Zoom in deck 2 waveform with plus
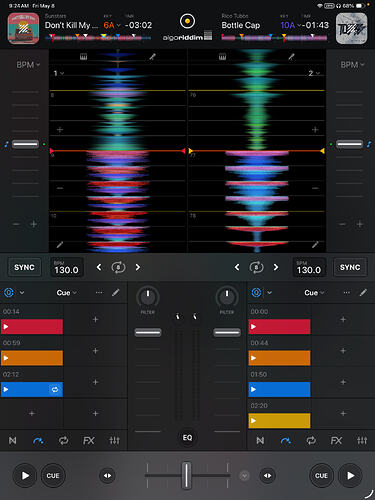The height and width of the screenshot is (500, 375). 315,129
